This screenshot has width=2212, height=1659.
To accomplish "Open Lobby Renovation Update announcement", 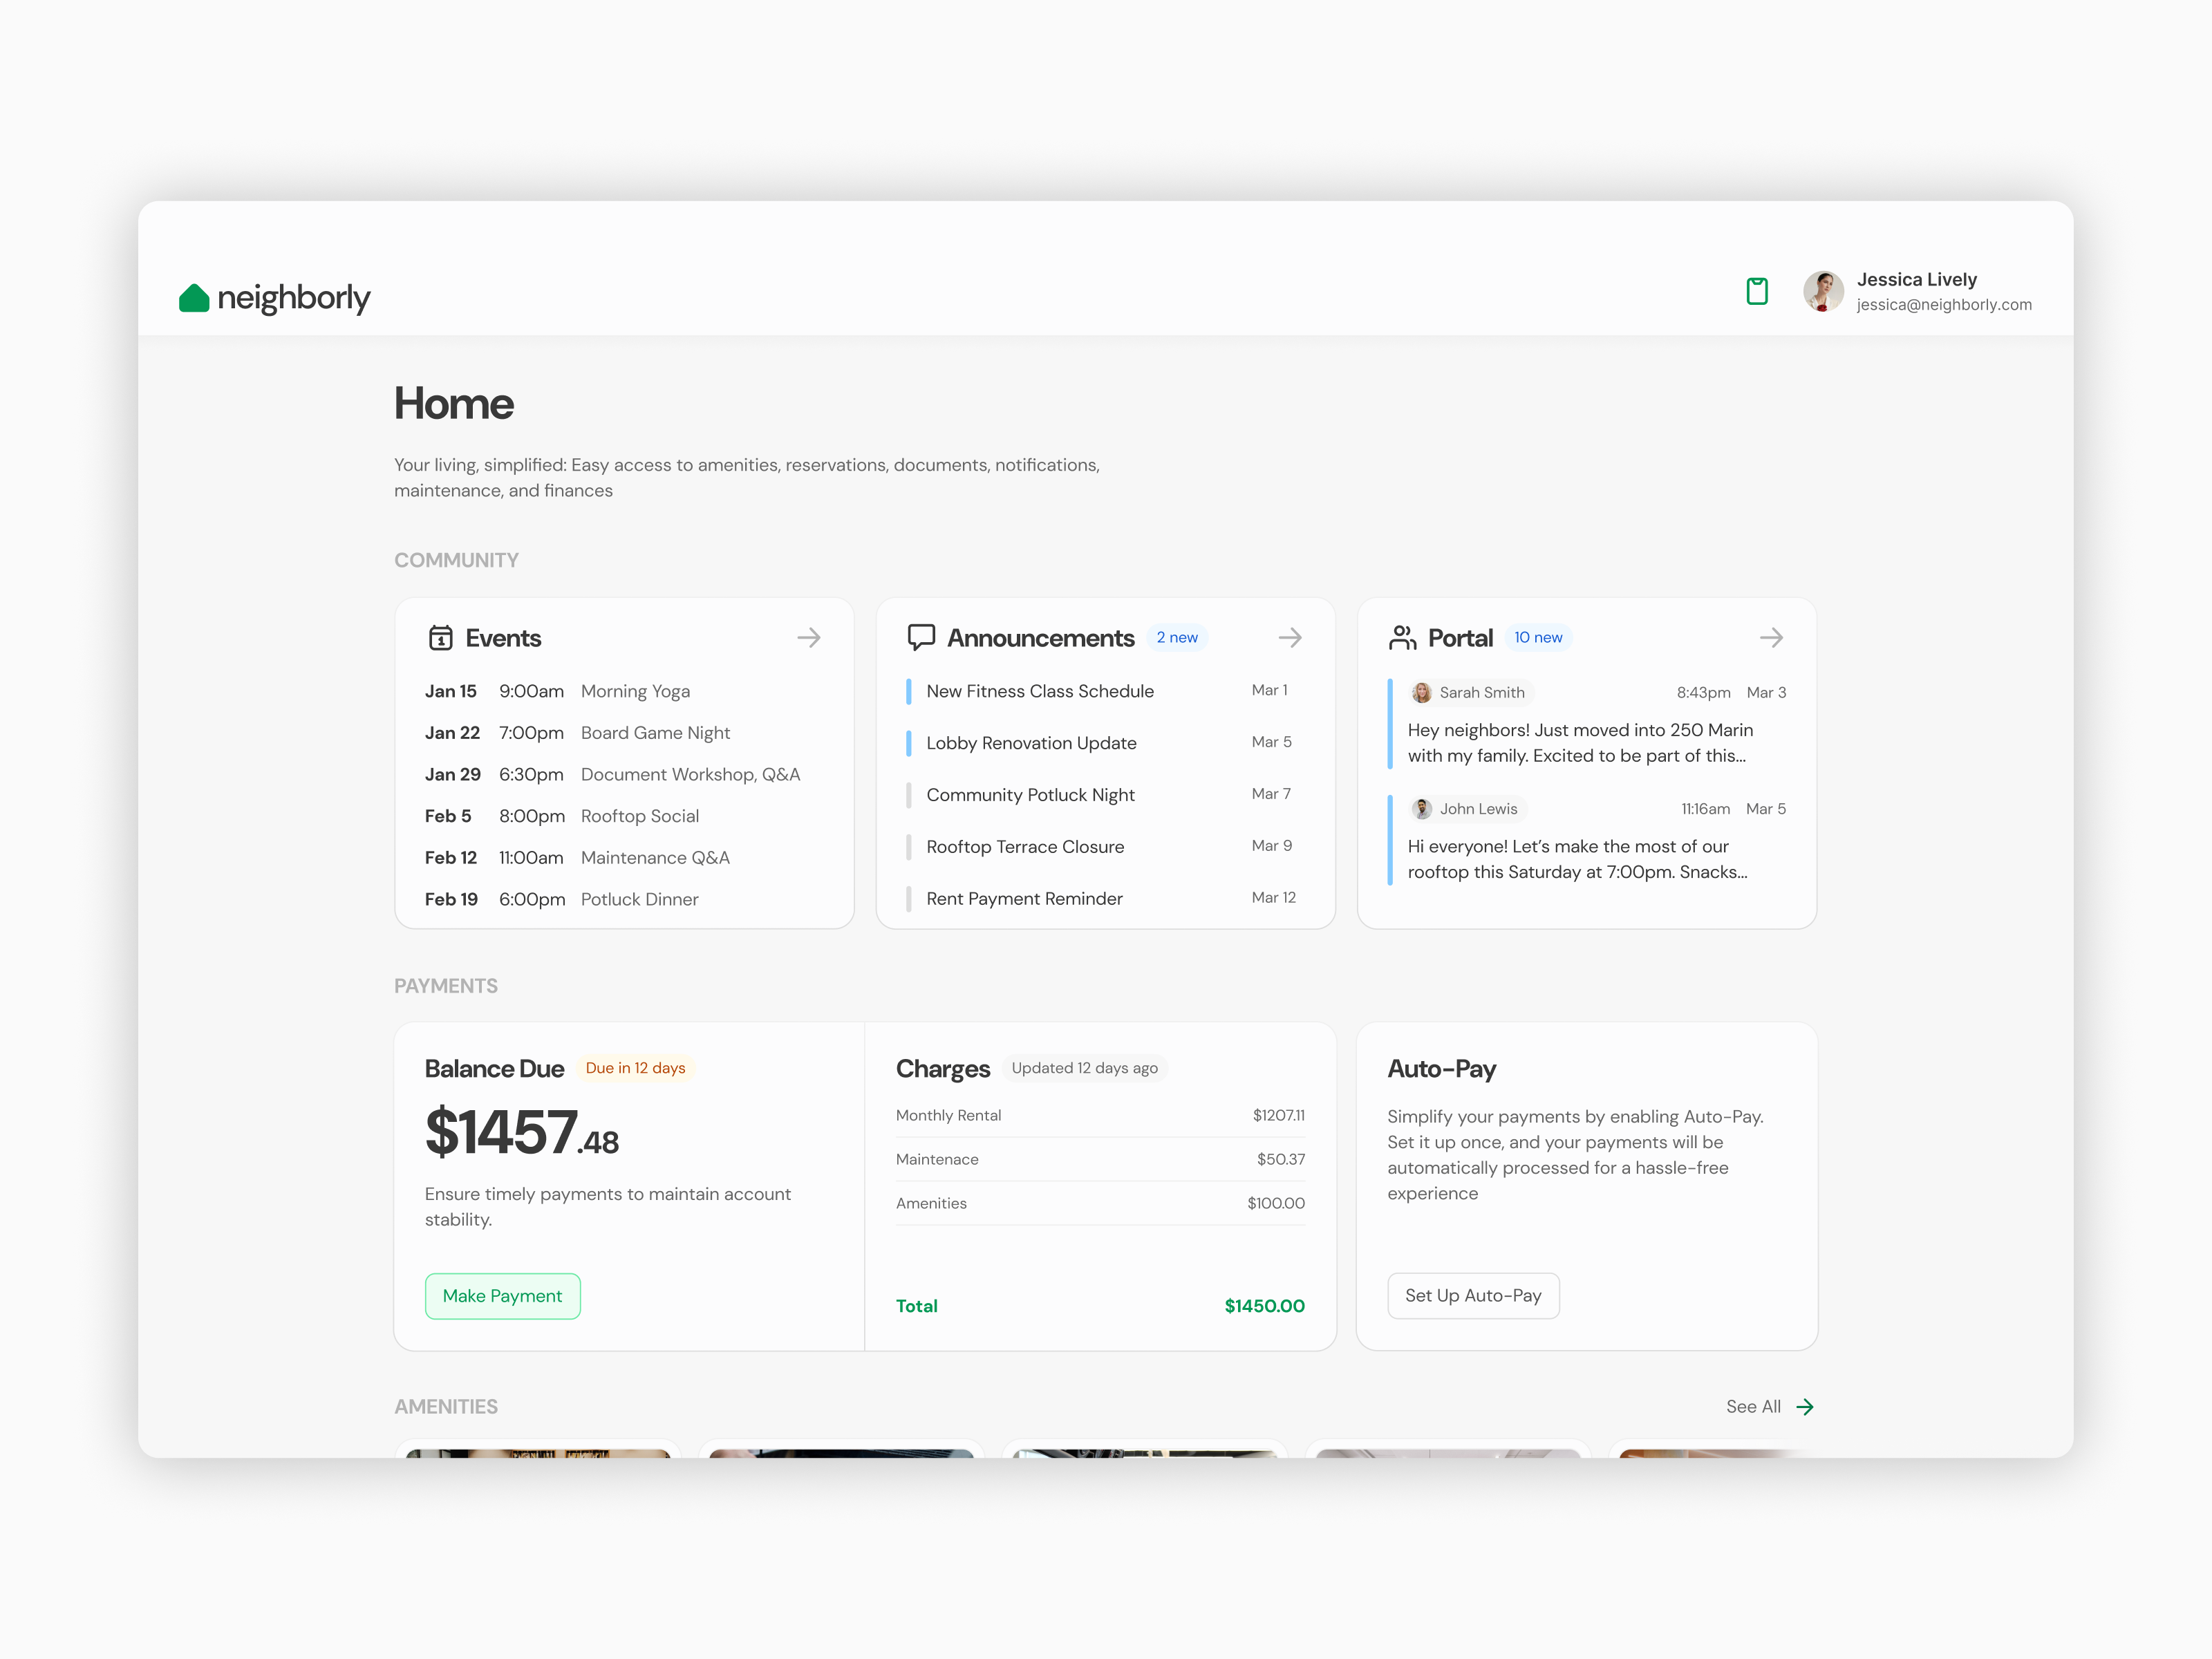I will coord(1030,743).
